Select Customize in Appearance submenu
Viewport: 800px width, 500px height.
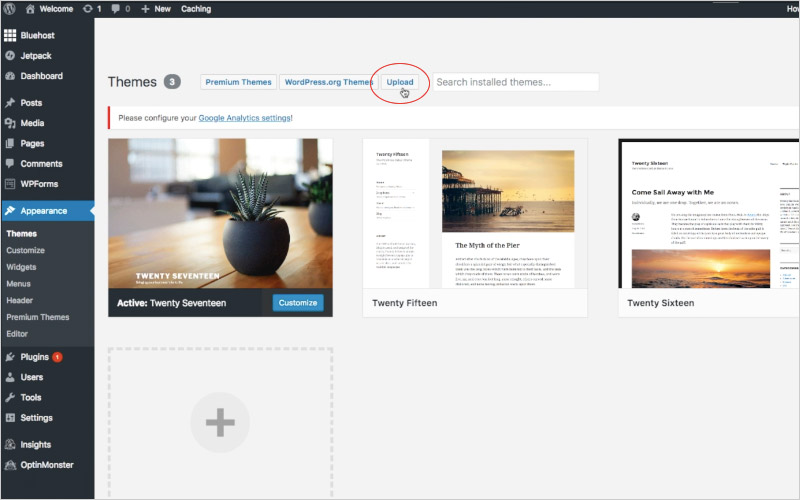(x=26, y=251)
